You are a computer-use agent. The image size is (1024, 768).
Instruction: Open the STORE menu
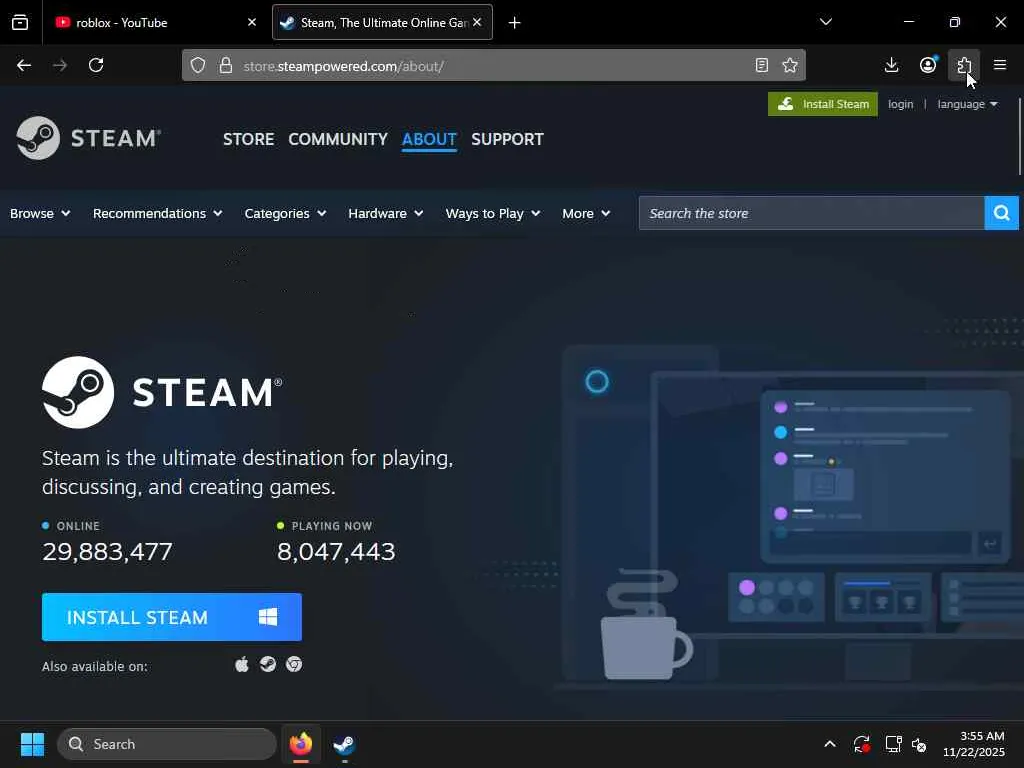[x=248, y=139]
